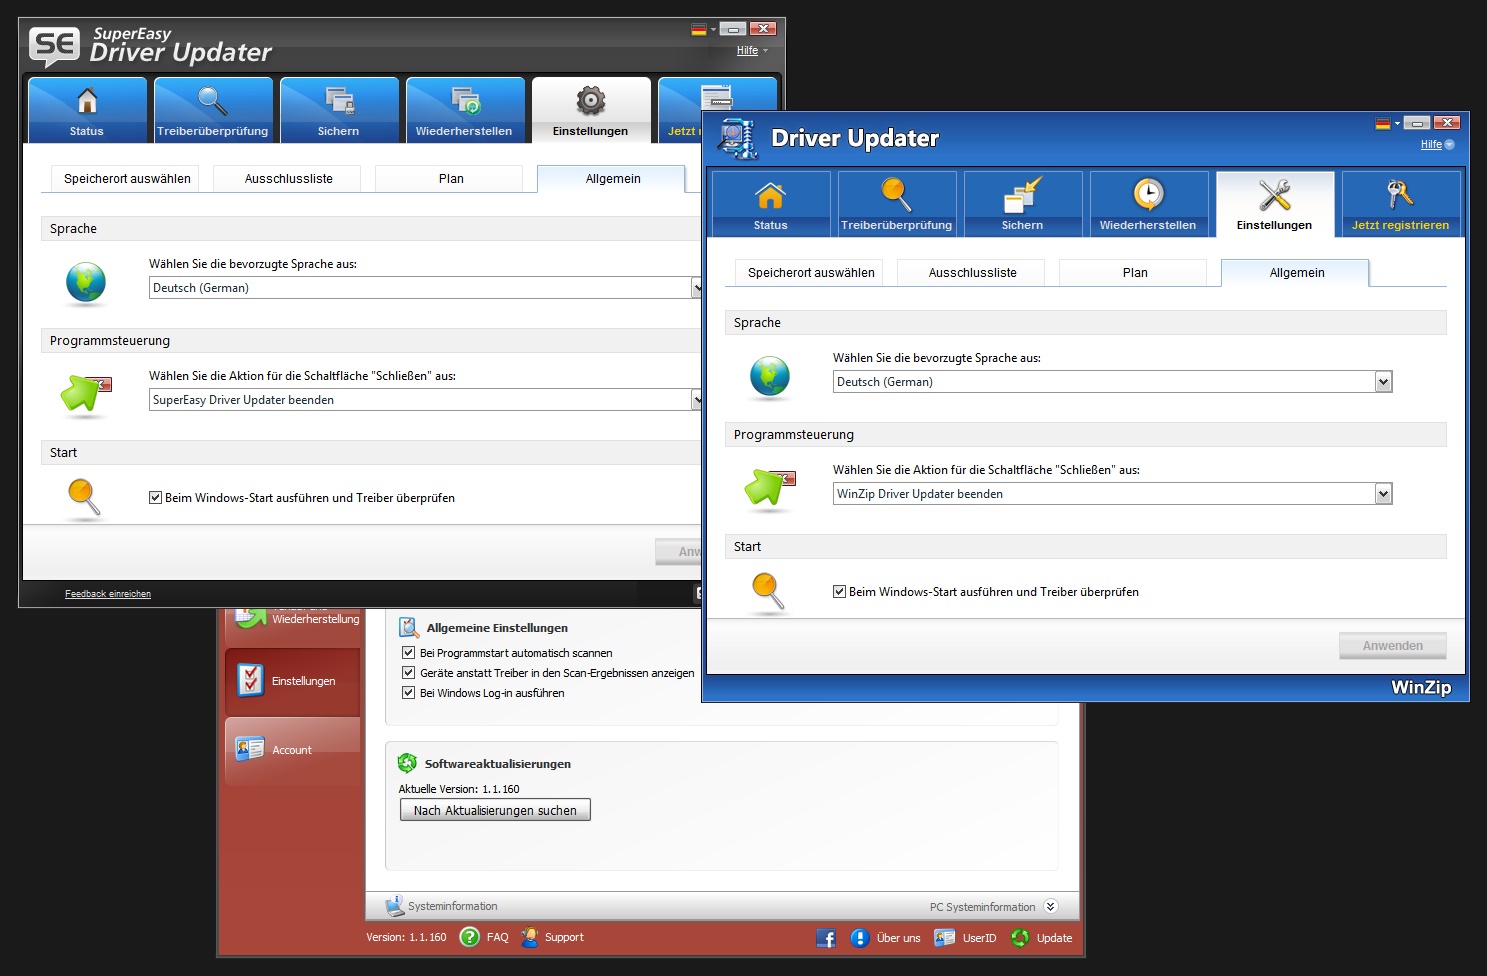The height and width of the screenshot is (976, 1487).
Task: Open Wiederherstellen clock in WinZip window
Action: [1148, 195]
